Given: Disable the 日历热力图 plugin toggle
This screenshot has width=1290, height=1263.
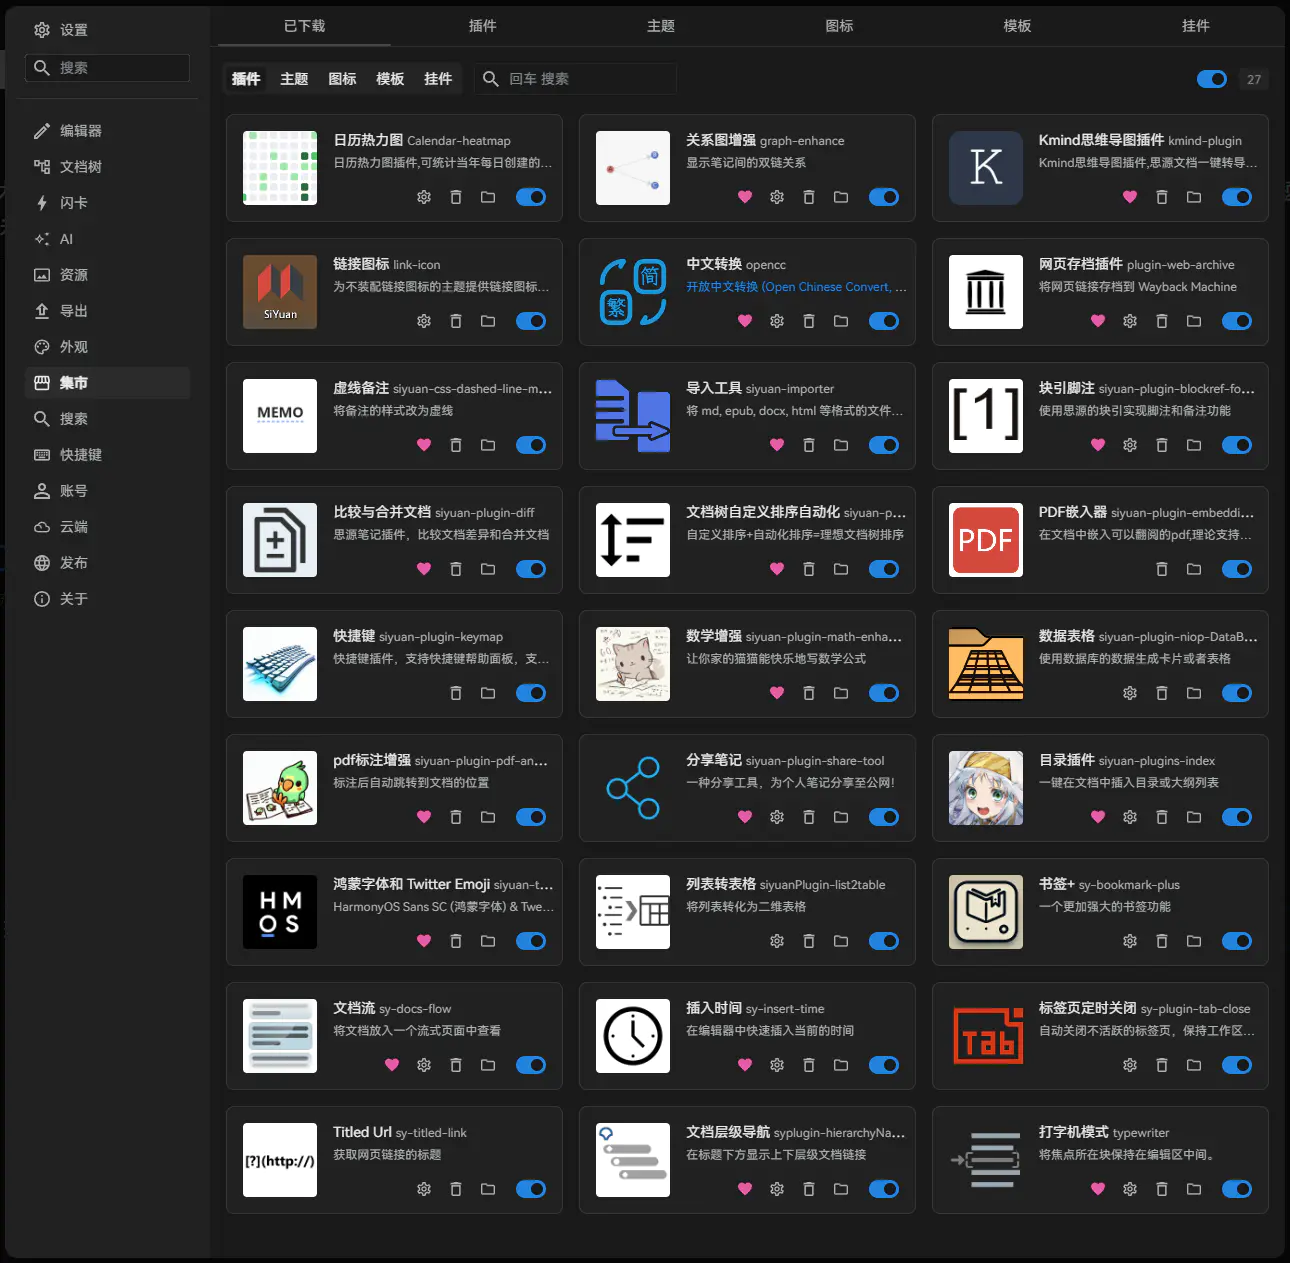Looking at the screenshot, I should tap(531, 197).
